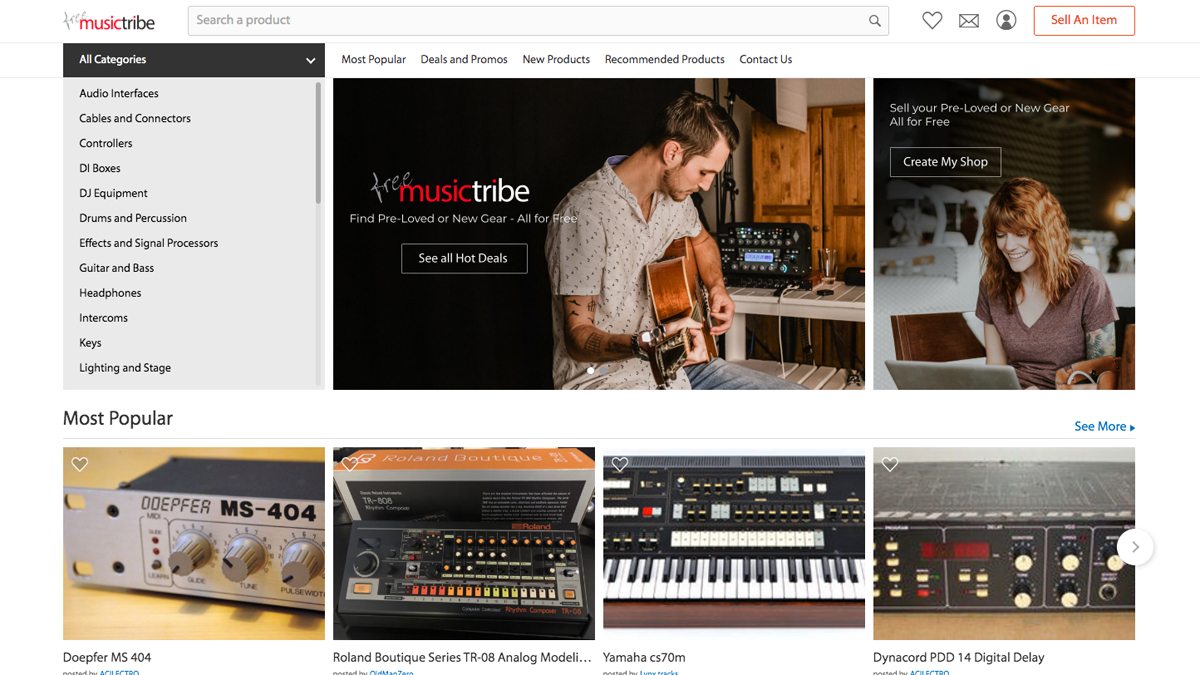Browse the DJ Equipment category
The height and width of the screenshot is (675, 1200).
click(x=113, y=193)
